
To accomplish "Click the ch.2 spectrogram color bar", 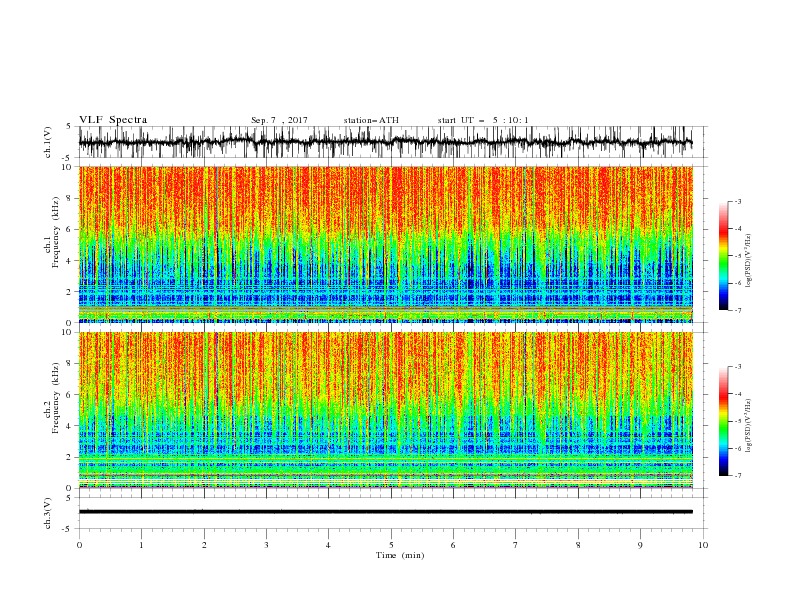I will pos(723,421).
